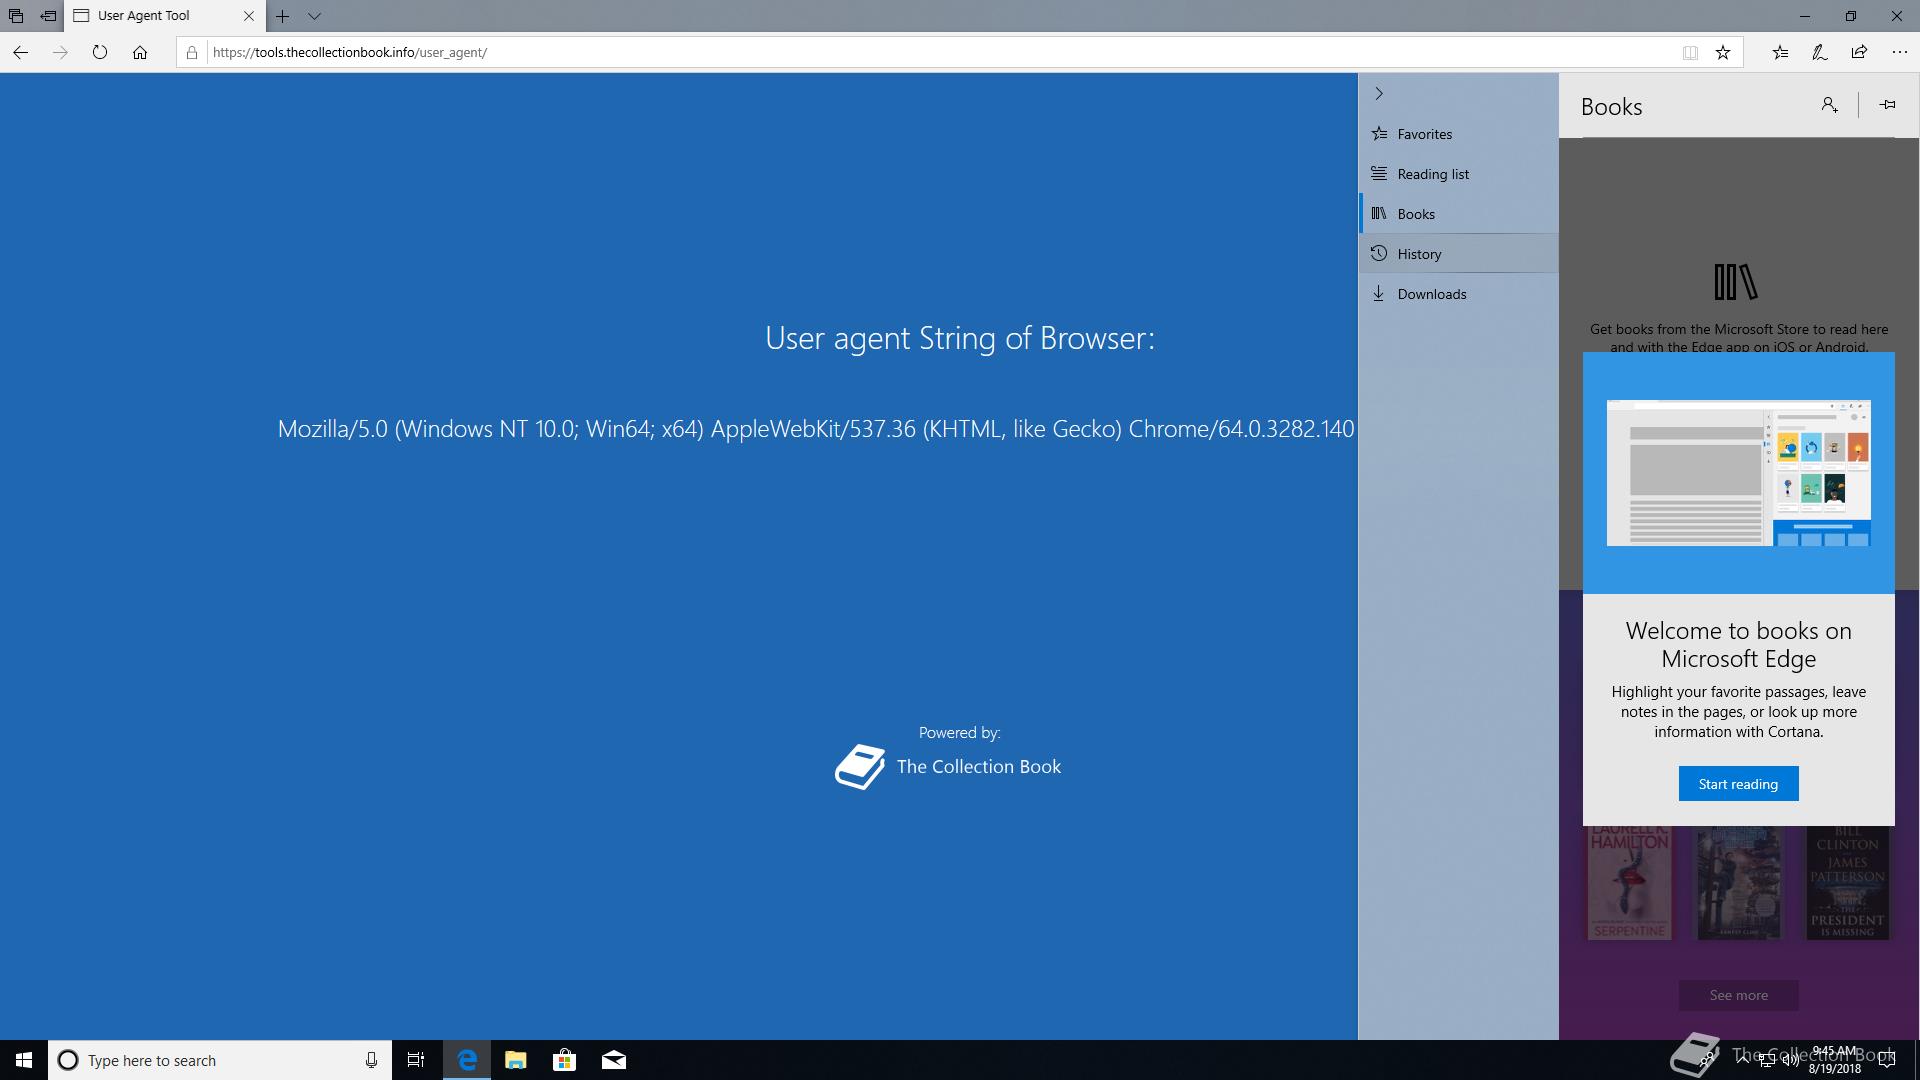Open the Serpentine book cover
This screenshot has height=1080, width=1920.
click(1629, 883)
